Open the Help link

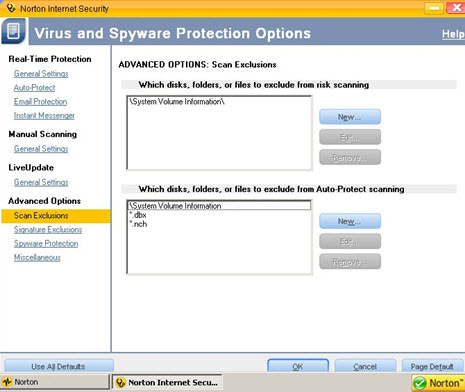[x=453, y=34]
